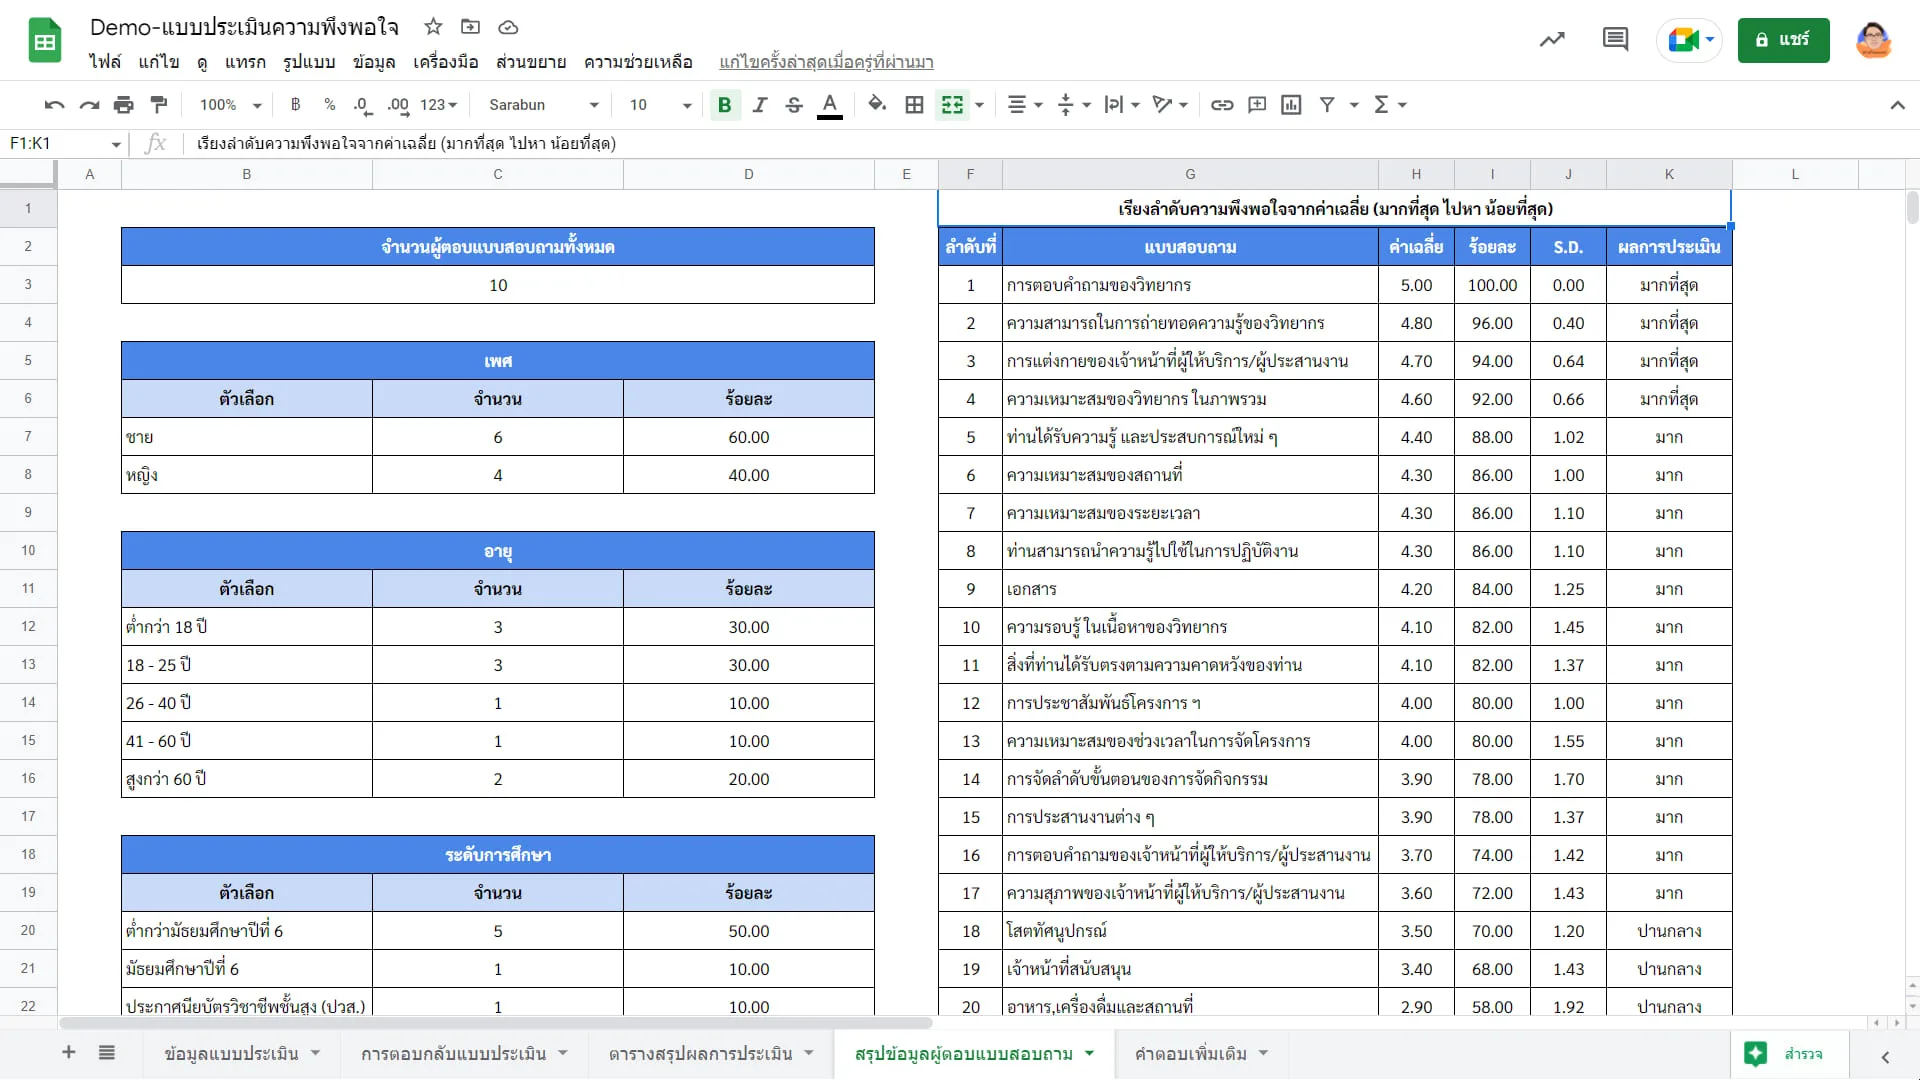This screenshot has width=1920, height=1080.
Task: Click the undo arrow icon
Action: click(x=54, y=105)
